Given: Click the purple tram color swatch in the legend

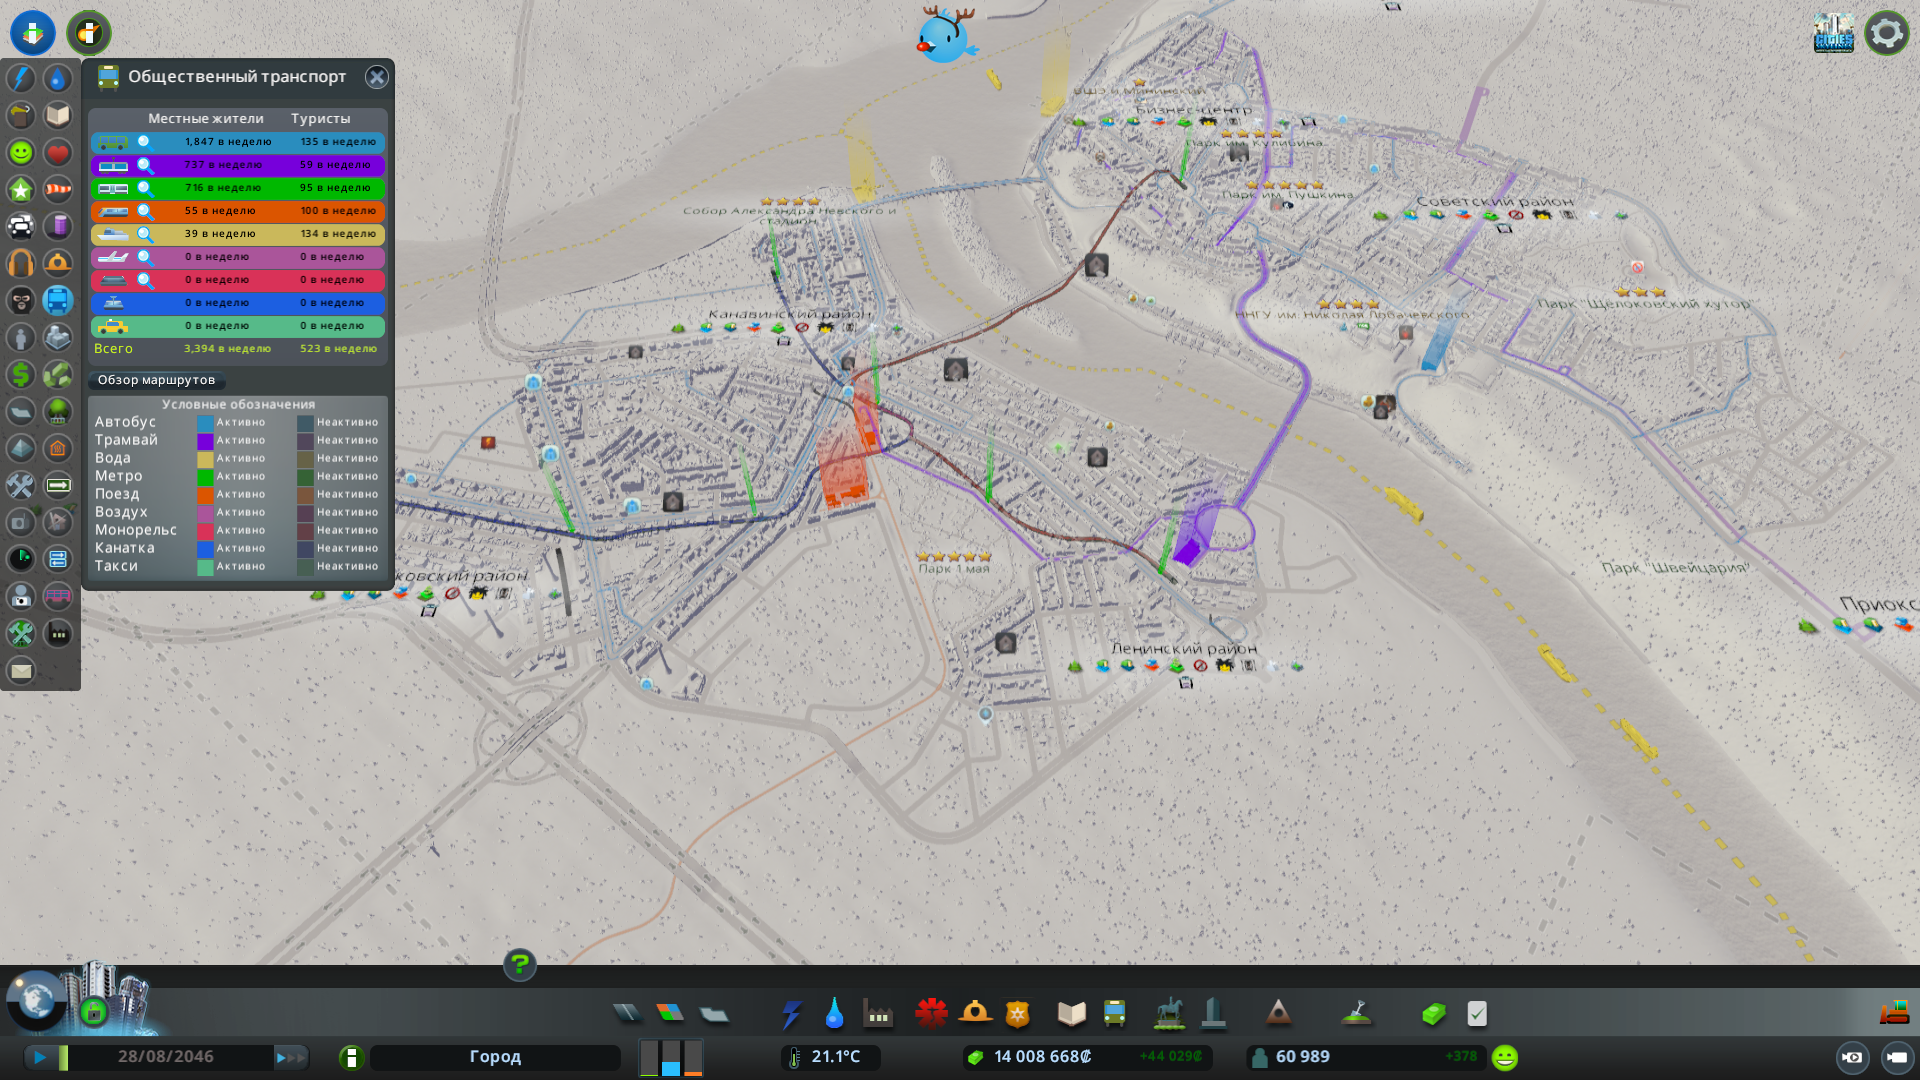Looking at the screenshot, I should [x=205, y=440].
